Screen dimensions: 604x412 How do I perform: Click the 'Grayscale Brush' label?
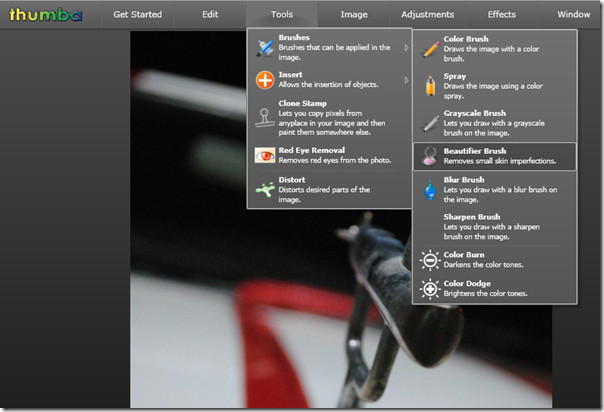475,113
